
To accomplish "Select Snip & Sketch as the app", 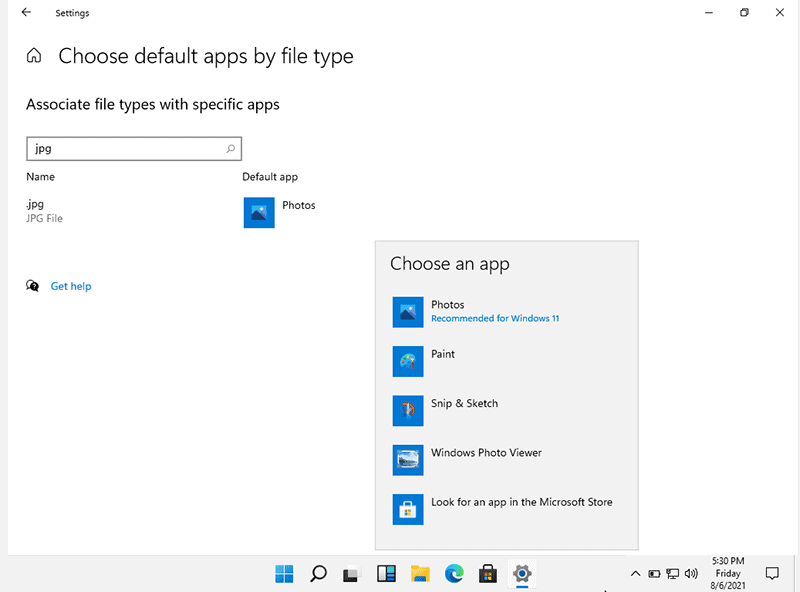I will pos(506,410).
